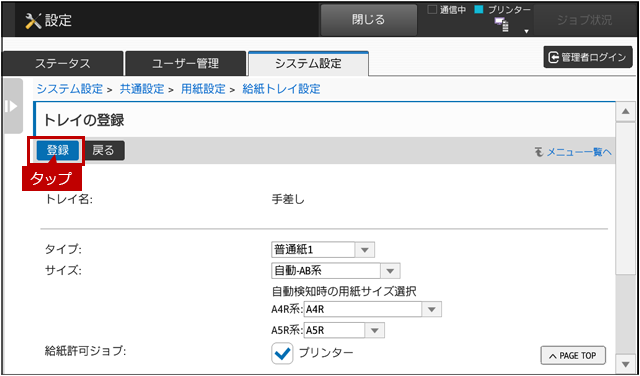Viewport: 640px width, 376px height.
Task: Click the PAGE TOP button
Action: click(573, 356)
